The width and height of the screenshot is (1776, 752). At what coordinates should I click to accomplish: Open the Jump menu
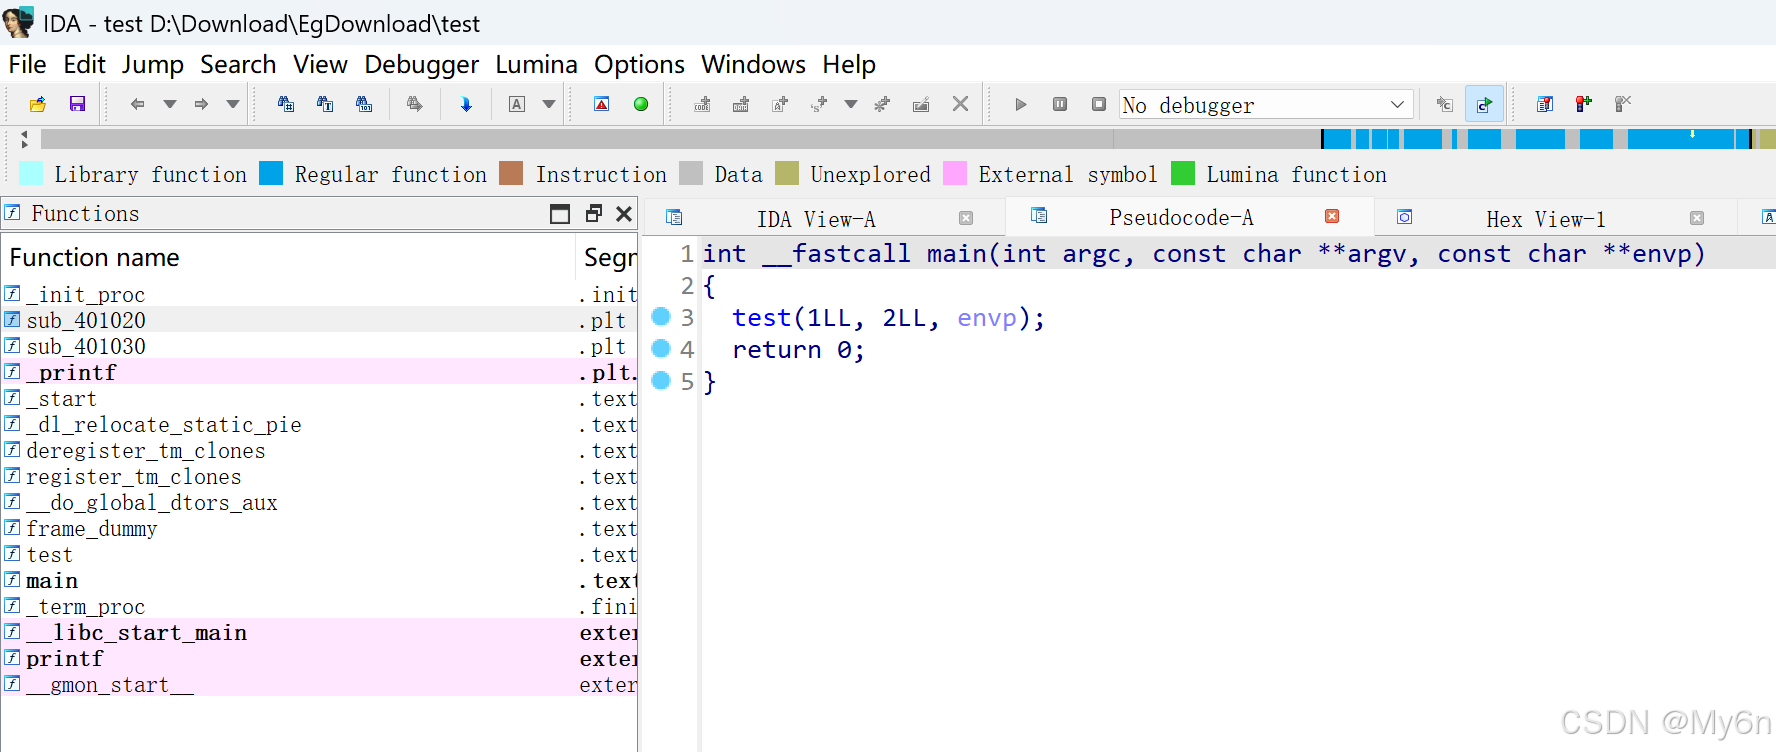(153, 65)
